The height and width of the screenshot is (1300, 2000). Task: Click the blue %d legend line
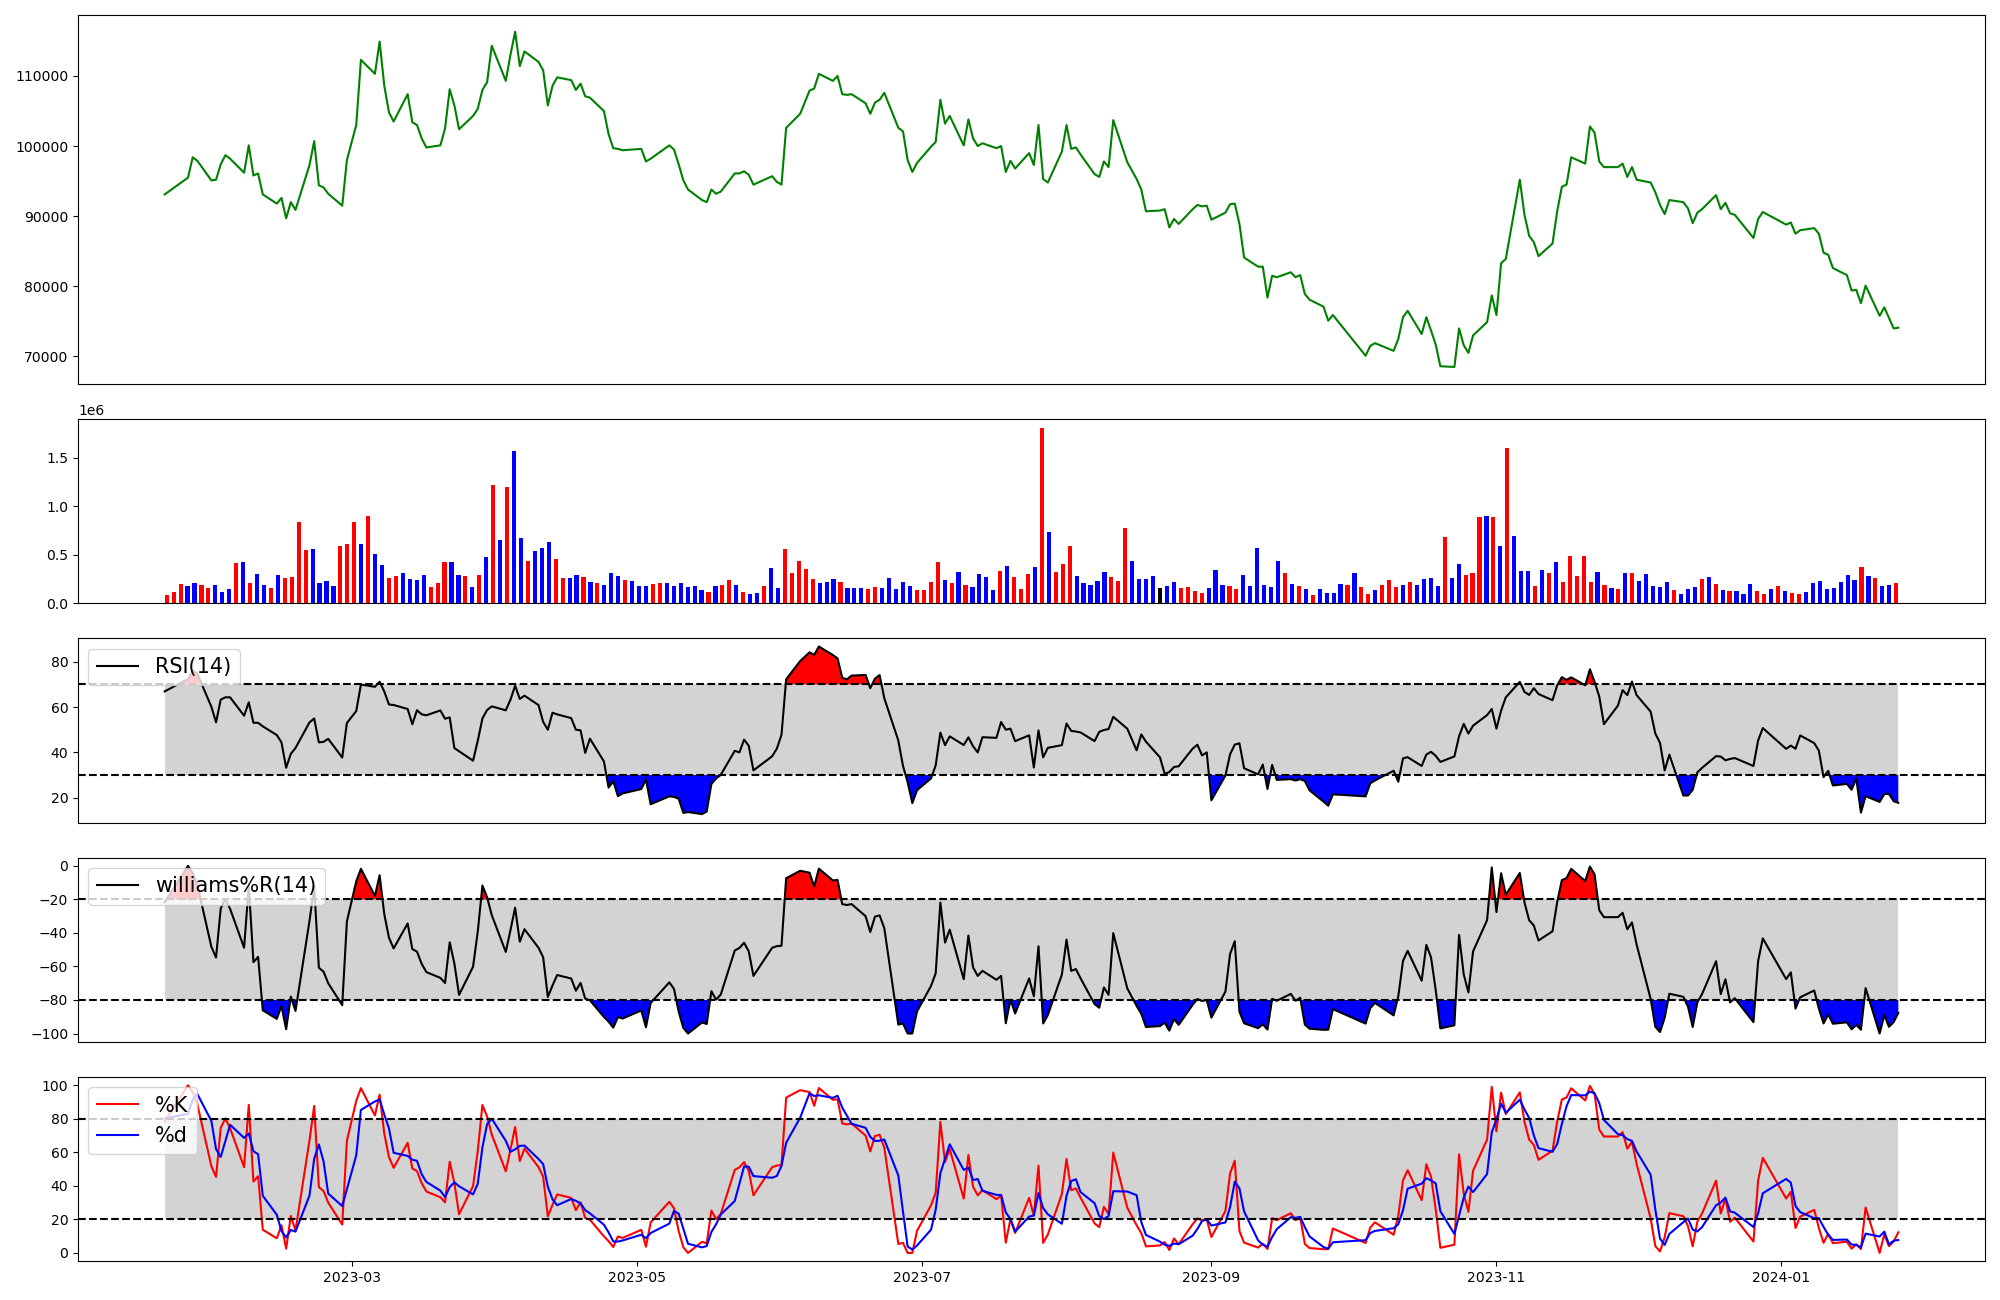tap(118, 1135)
